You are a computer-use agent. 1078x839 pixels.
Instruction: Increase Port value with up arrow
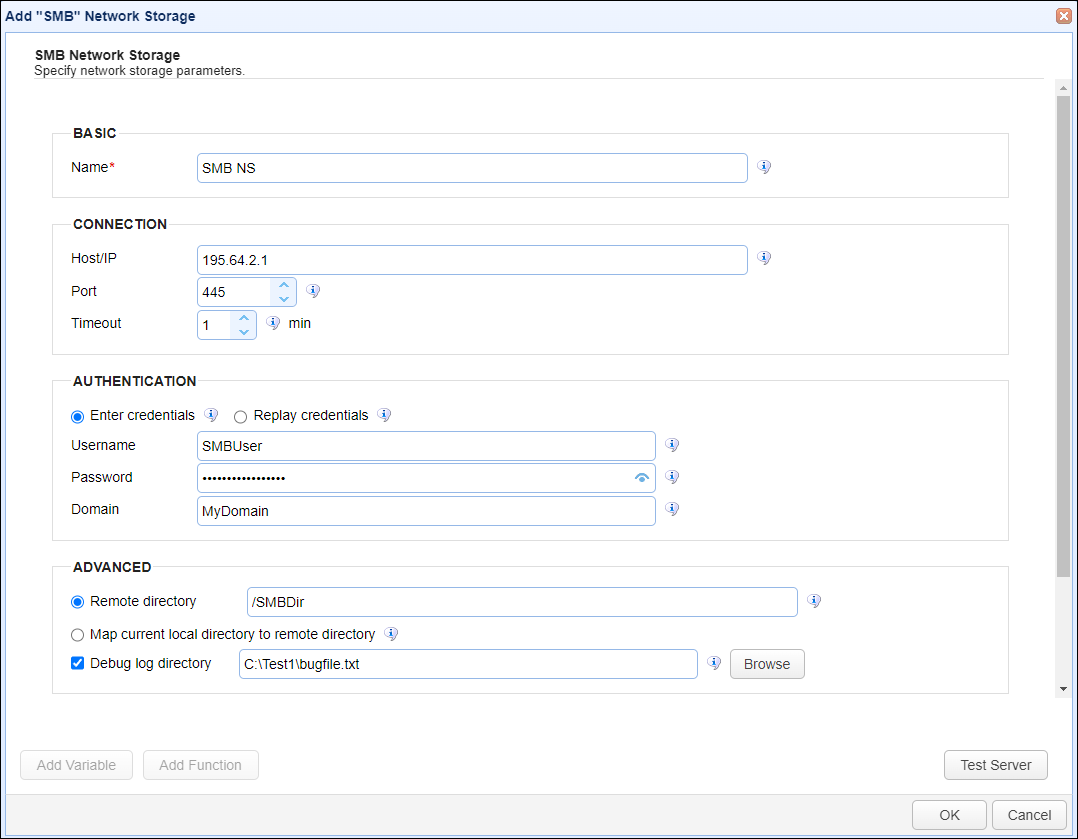coord(284,285)
